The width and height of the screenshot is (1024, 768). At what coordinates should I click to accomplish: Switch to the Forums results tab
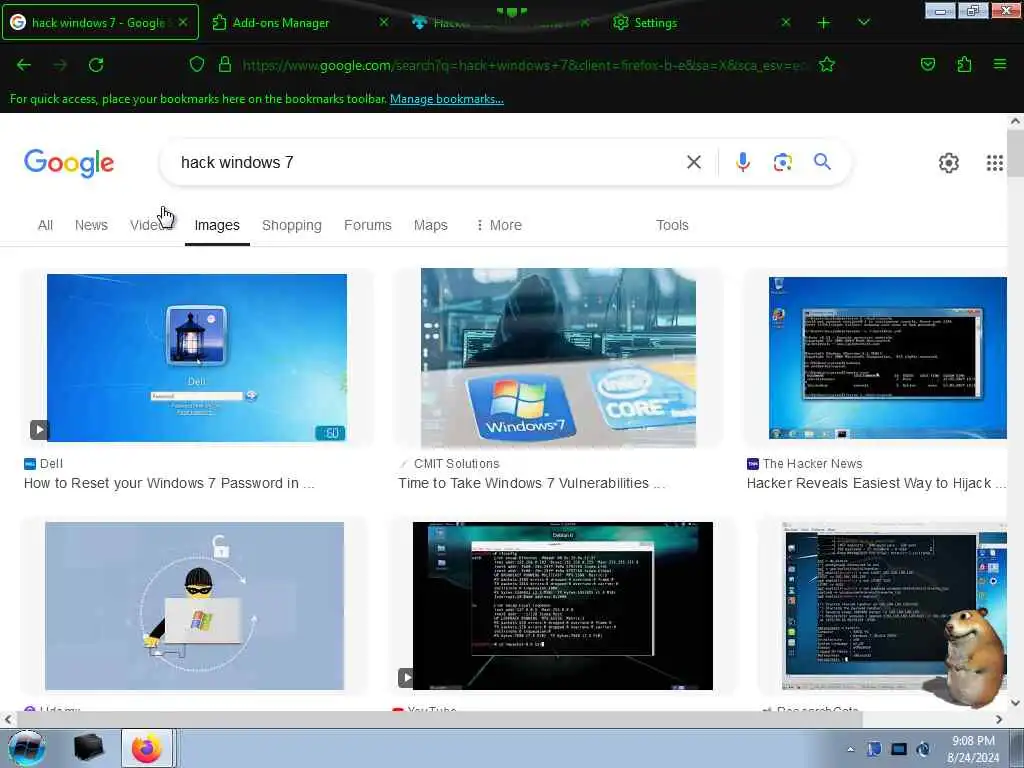368,225
